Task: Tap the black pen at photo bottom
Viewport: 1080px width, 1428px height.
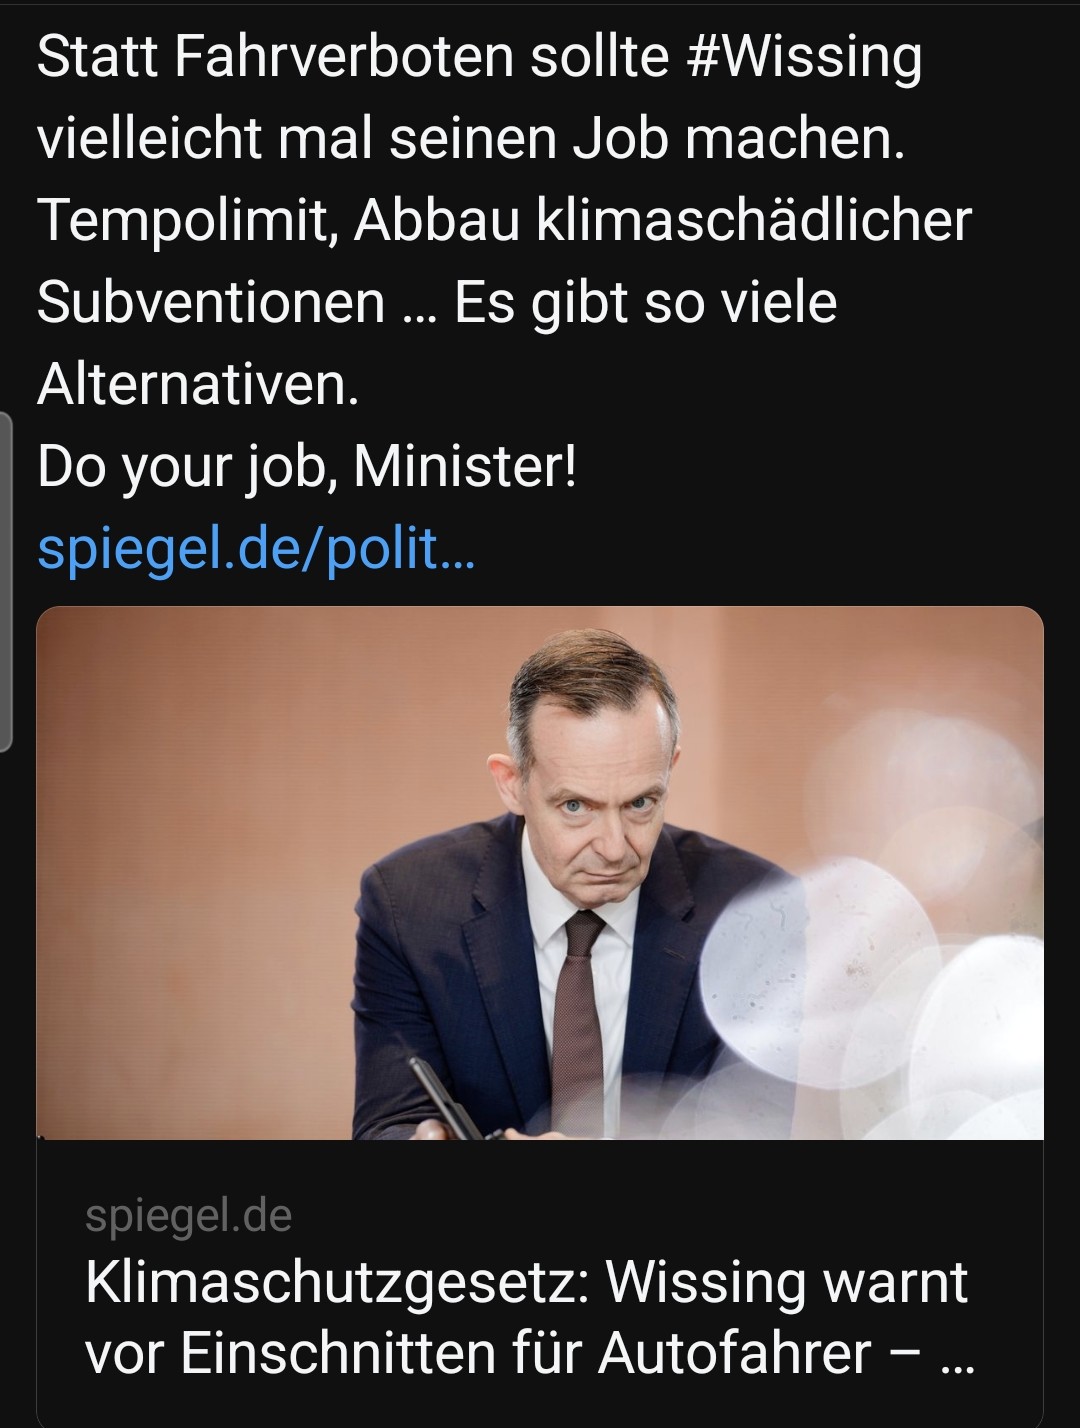Action: pos(447,1100)
